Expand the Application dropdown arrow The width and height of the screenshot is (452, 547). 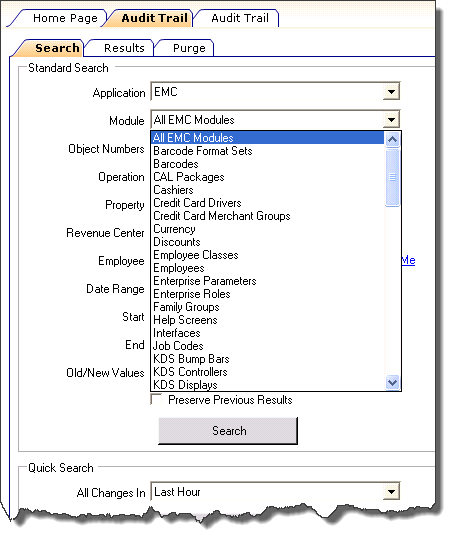tap(391, 92)
